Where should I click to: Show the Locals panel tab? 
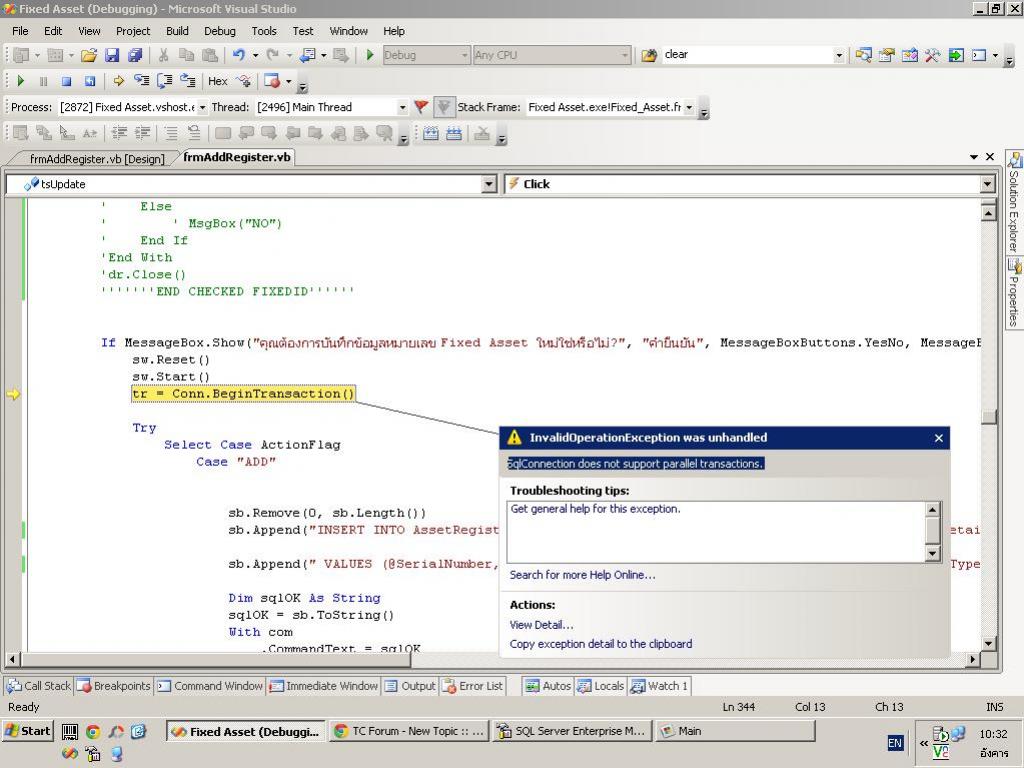coord(600,686)
